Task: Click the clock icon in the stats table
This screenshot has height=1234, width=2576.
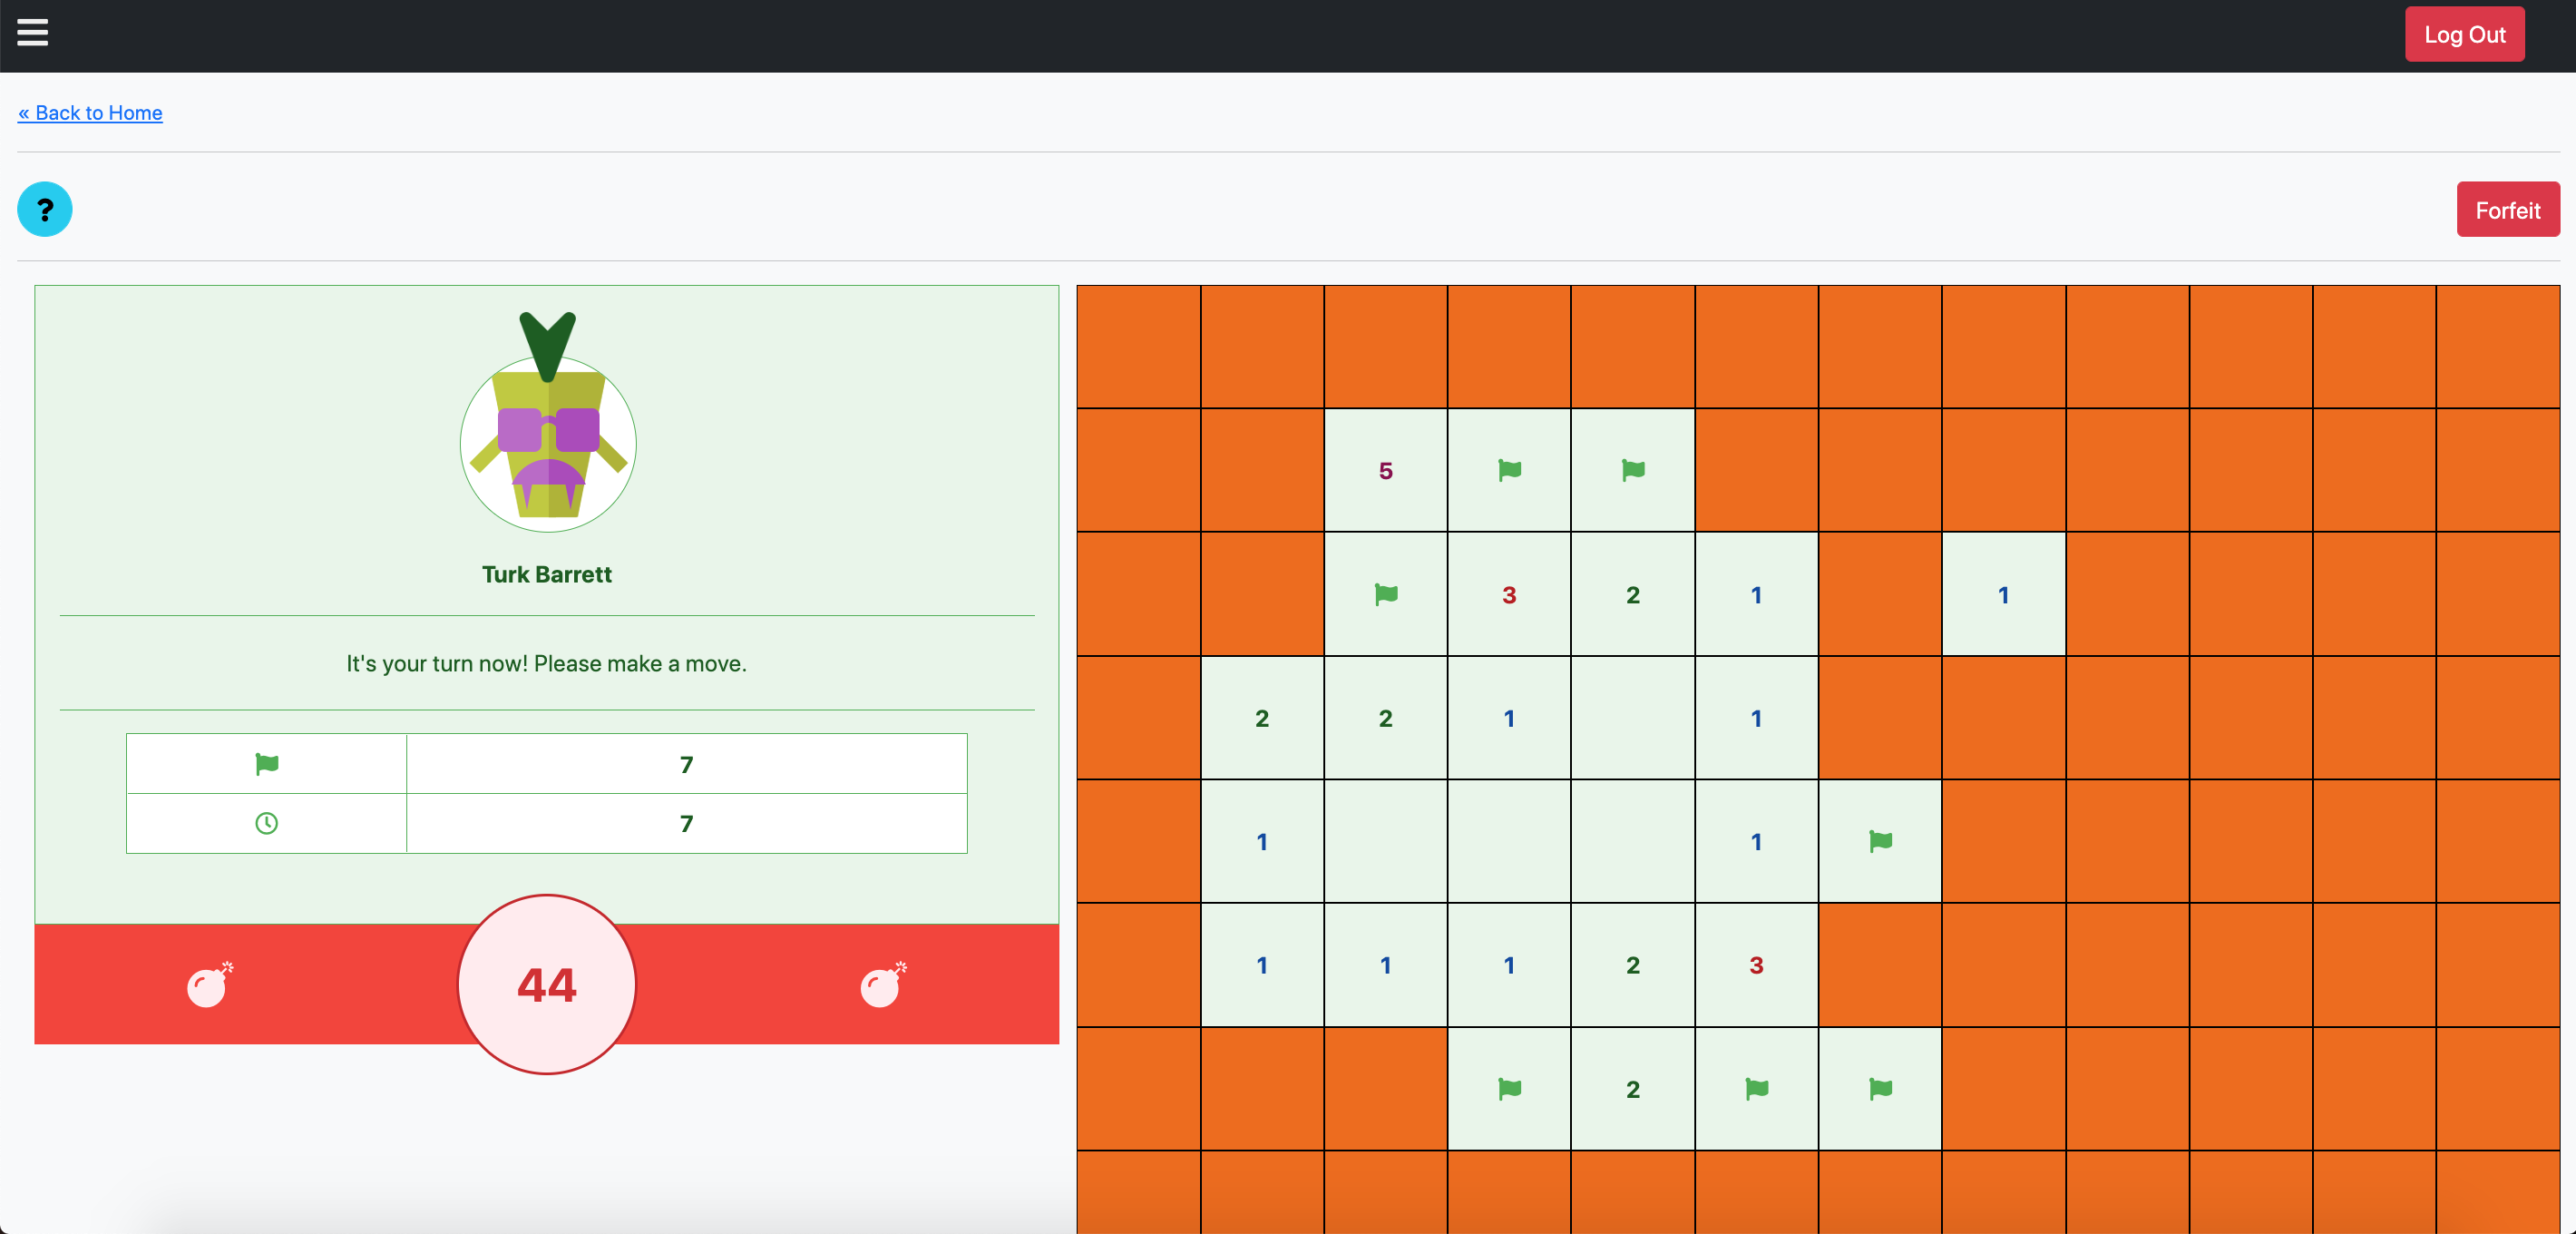Action: [x=266, y=823]
